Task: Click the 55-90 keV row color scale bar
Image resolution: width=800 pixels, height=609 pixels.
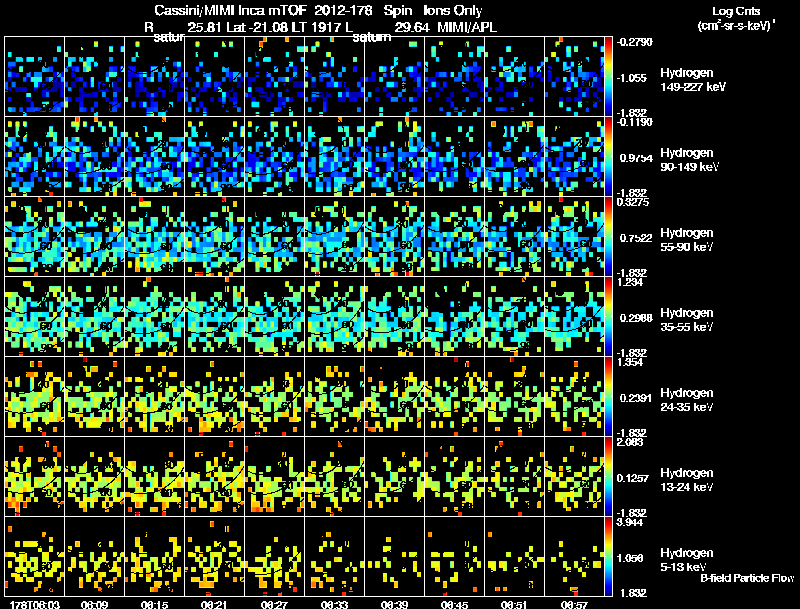Action: click(x=608, y=237)
